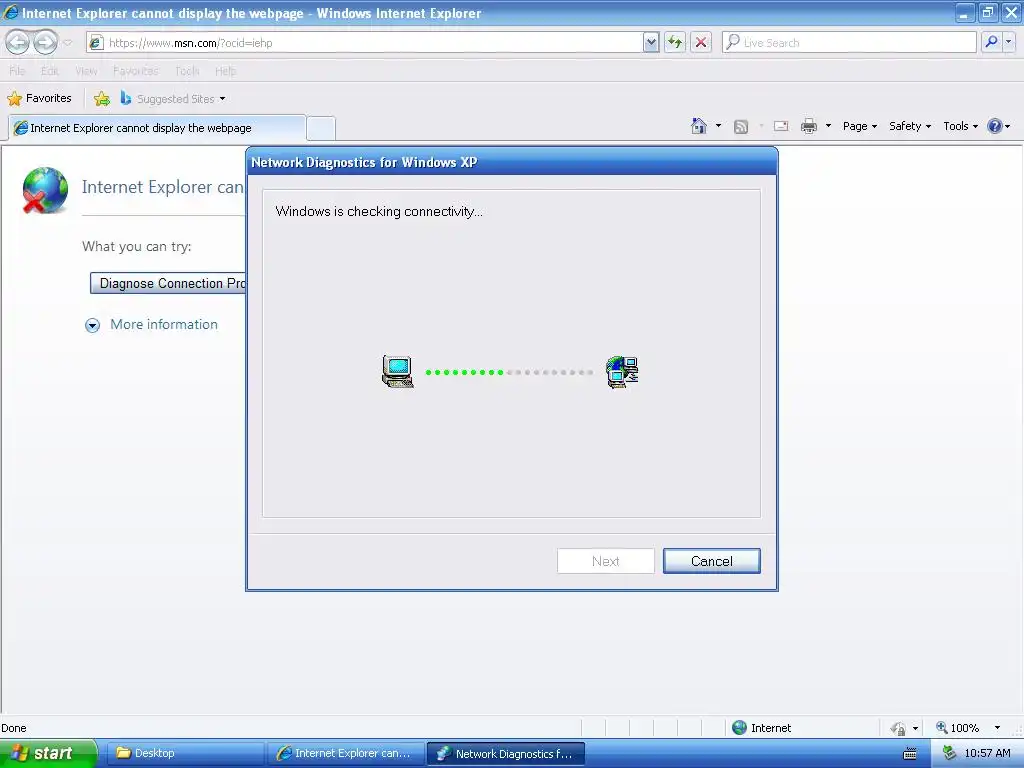Open the Favorites center star button
Image resolution: width=1024 pixels, height=768 pixels.
[39, 99]
